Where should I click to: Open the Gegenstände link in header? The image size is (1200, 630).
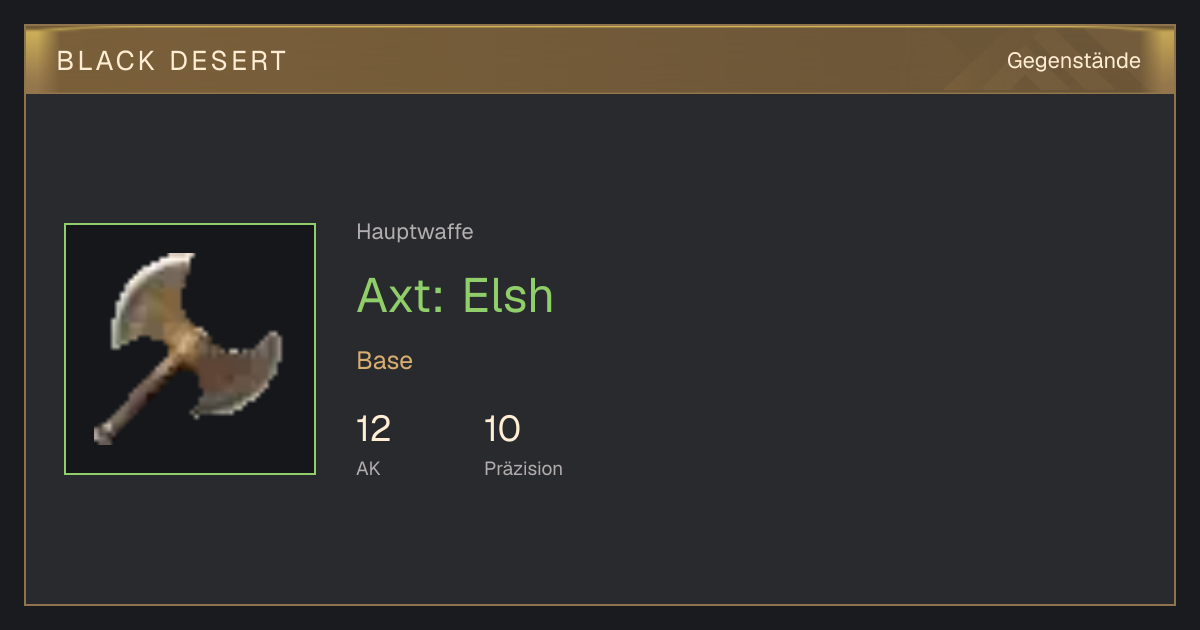(x=1073, y=61)
